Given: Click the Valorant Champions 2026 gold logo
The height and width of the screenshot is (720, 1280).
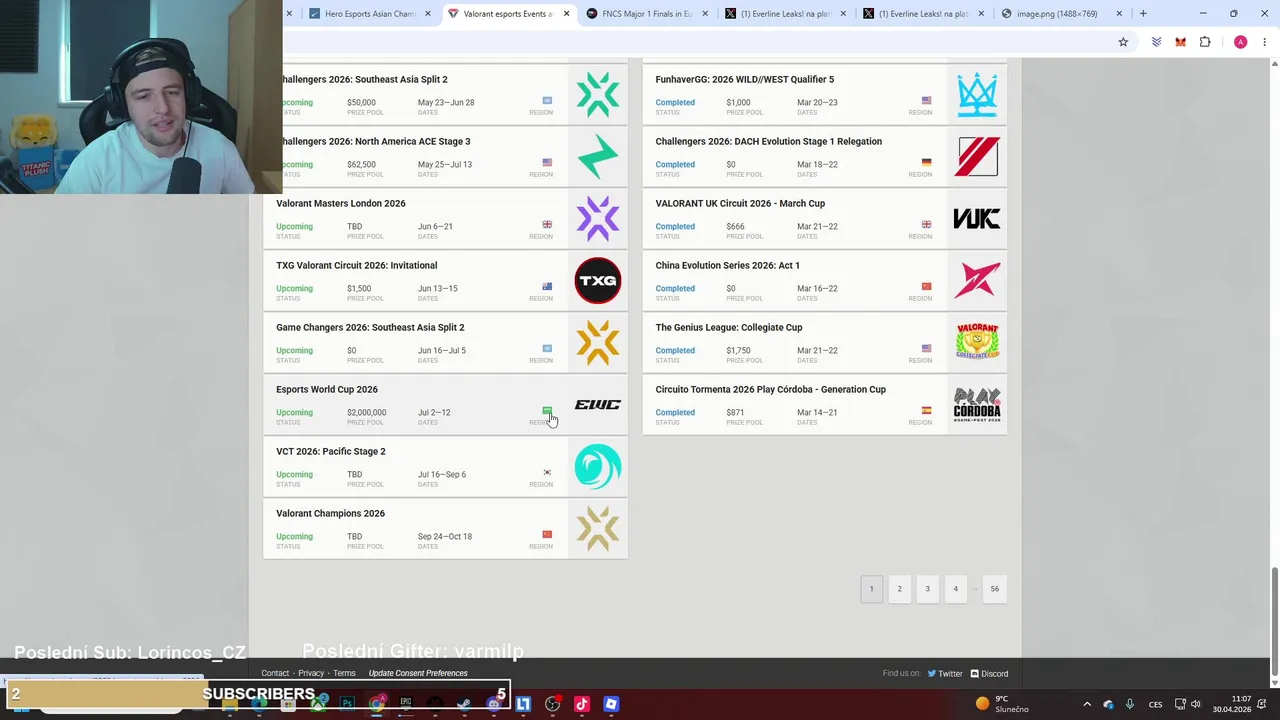Looking at the screenshot, I should point(598,528).
